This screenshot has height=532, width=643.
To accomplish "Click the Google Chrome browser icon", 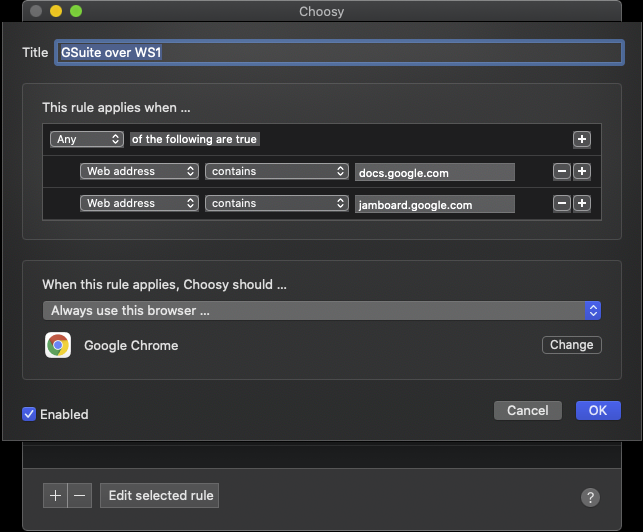I will tap(58, 345).
